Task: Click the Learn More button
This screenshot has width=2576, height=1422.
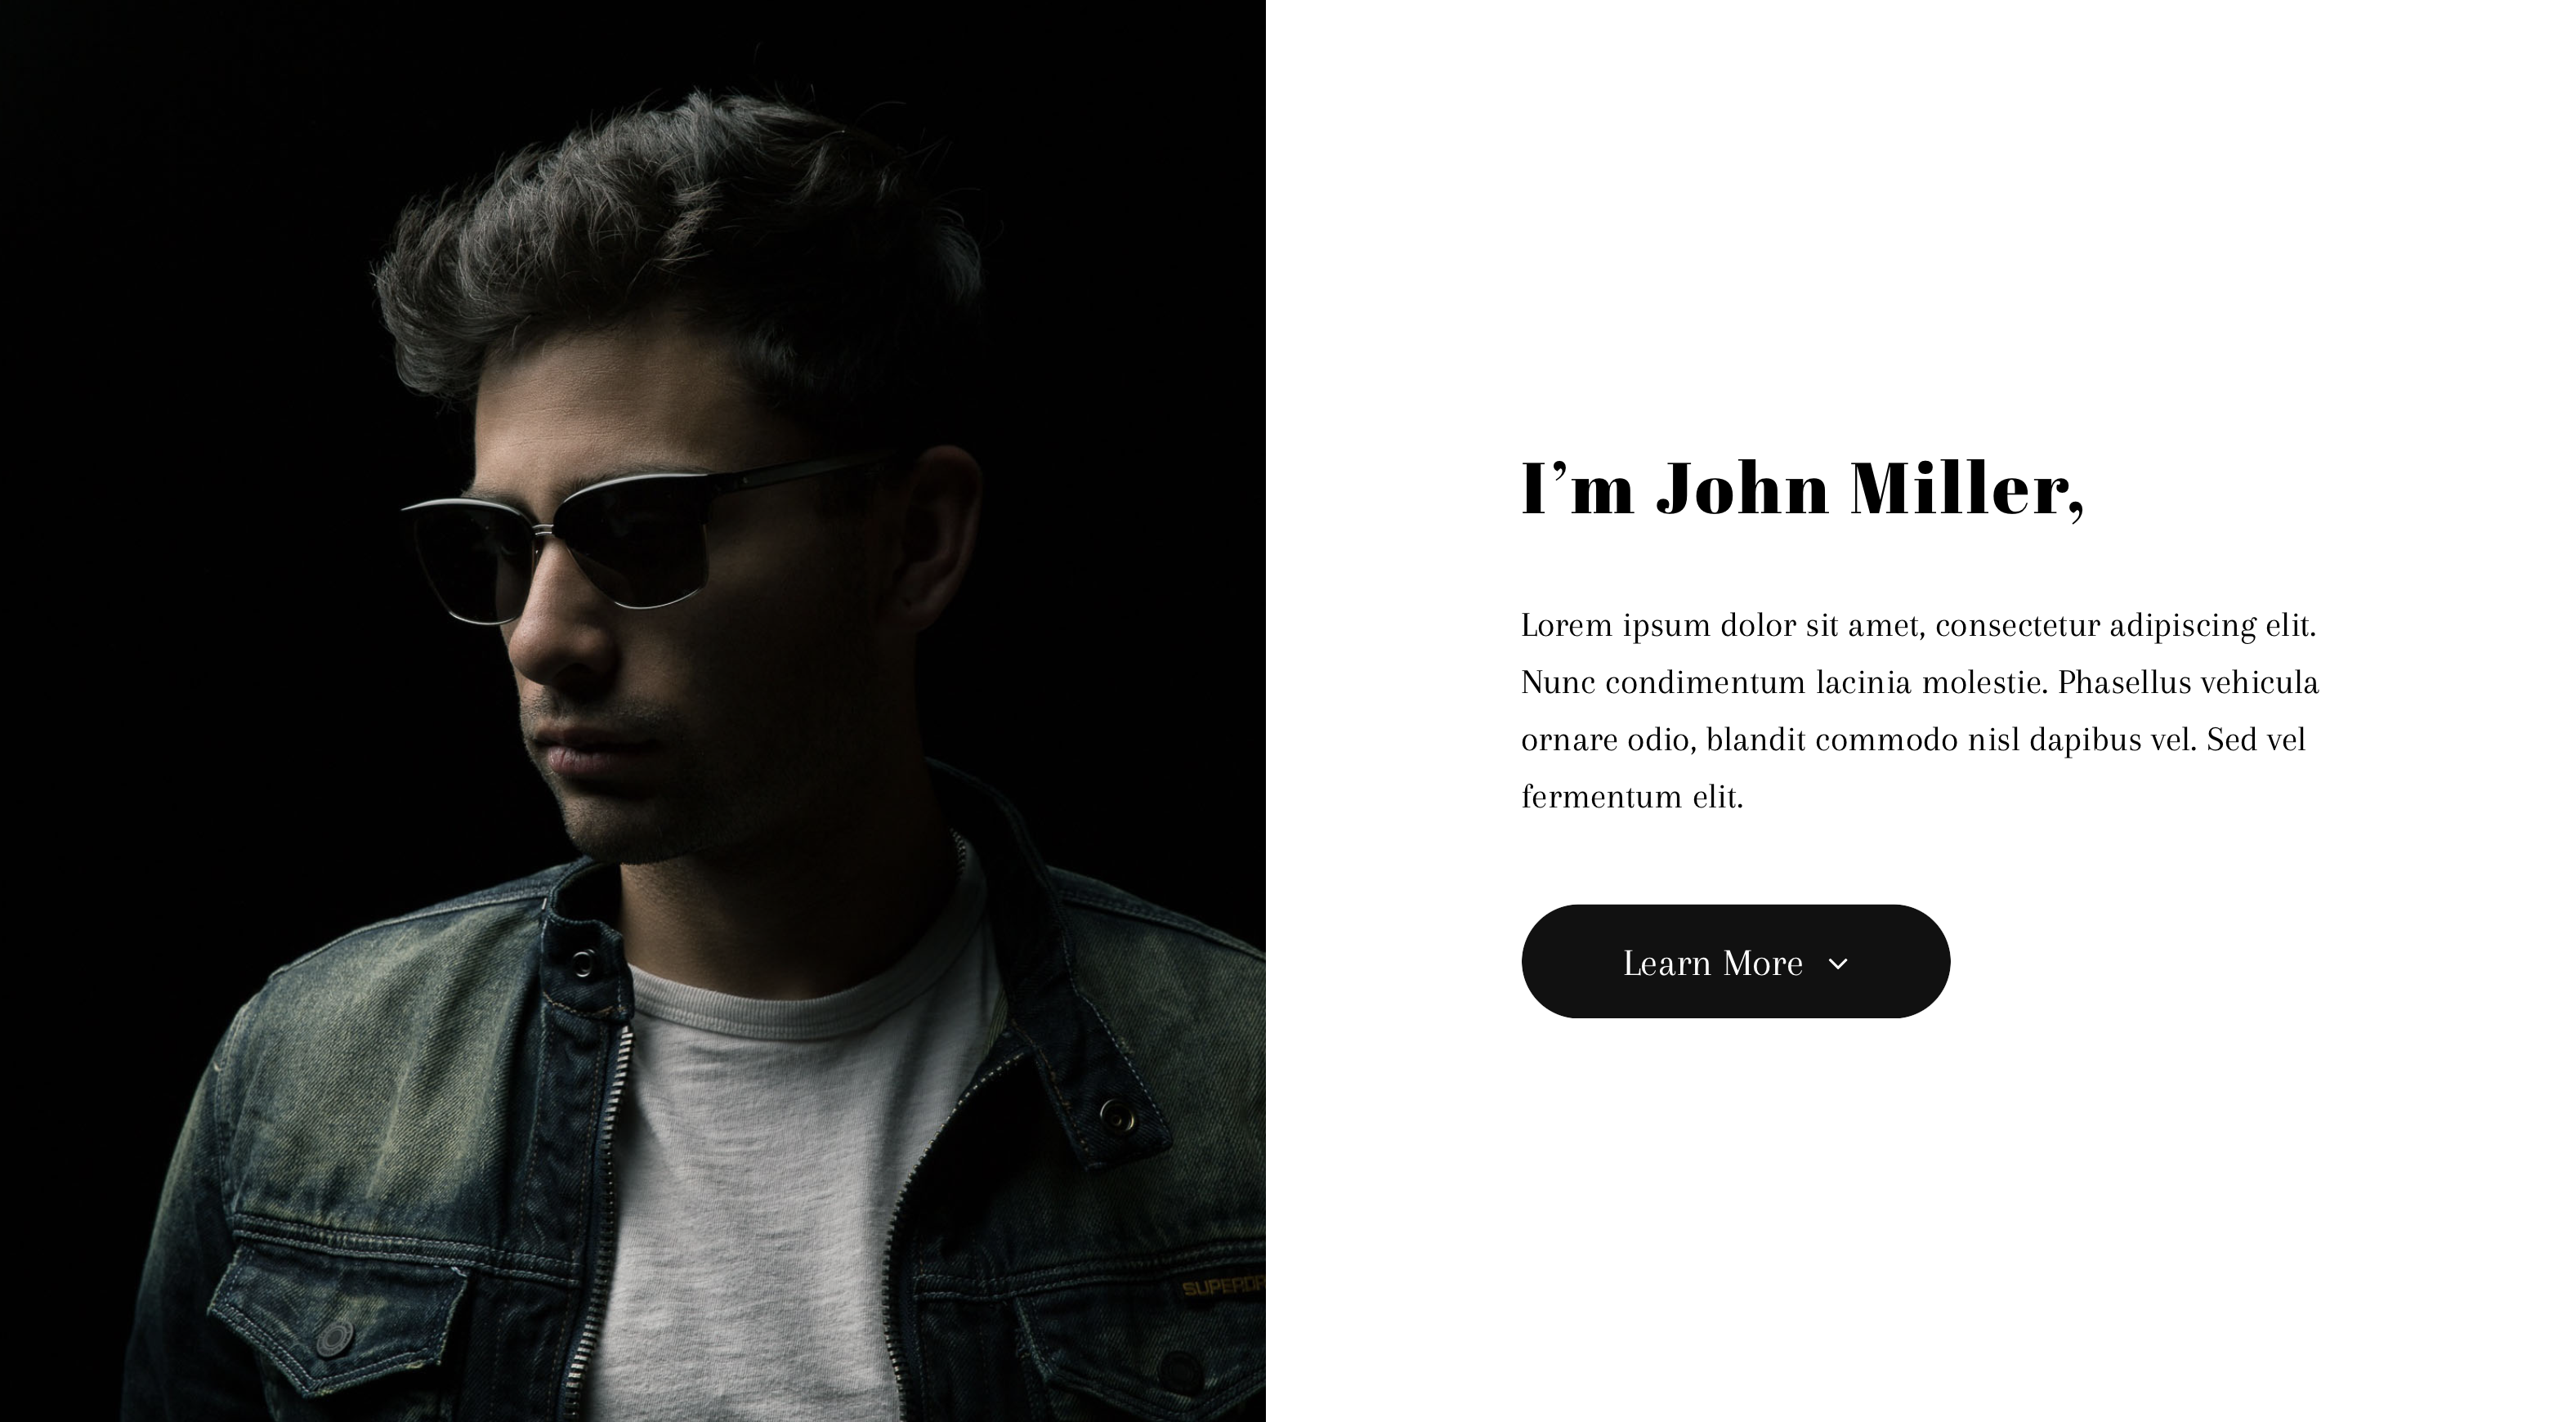Action: point(1735,962)
